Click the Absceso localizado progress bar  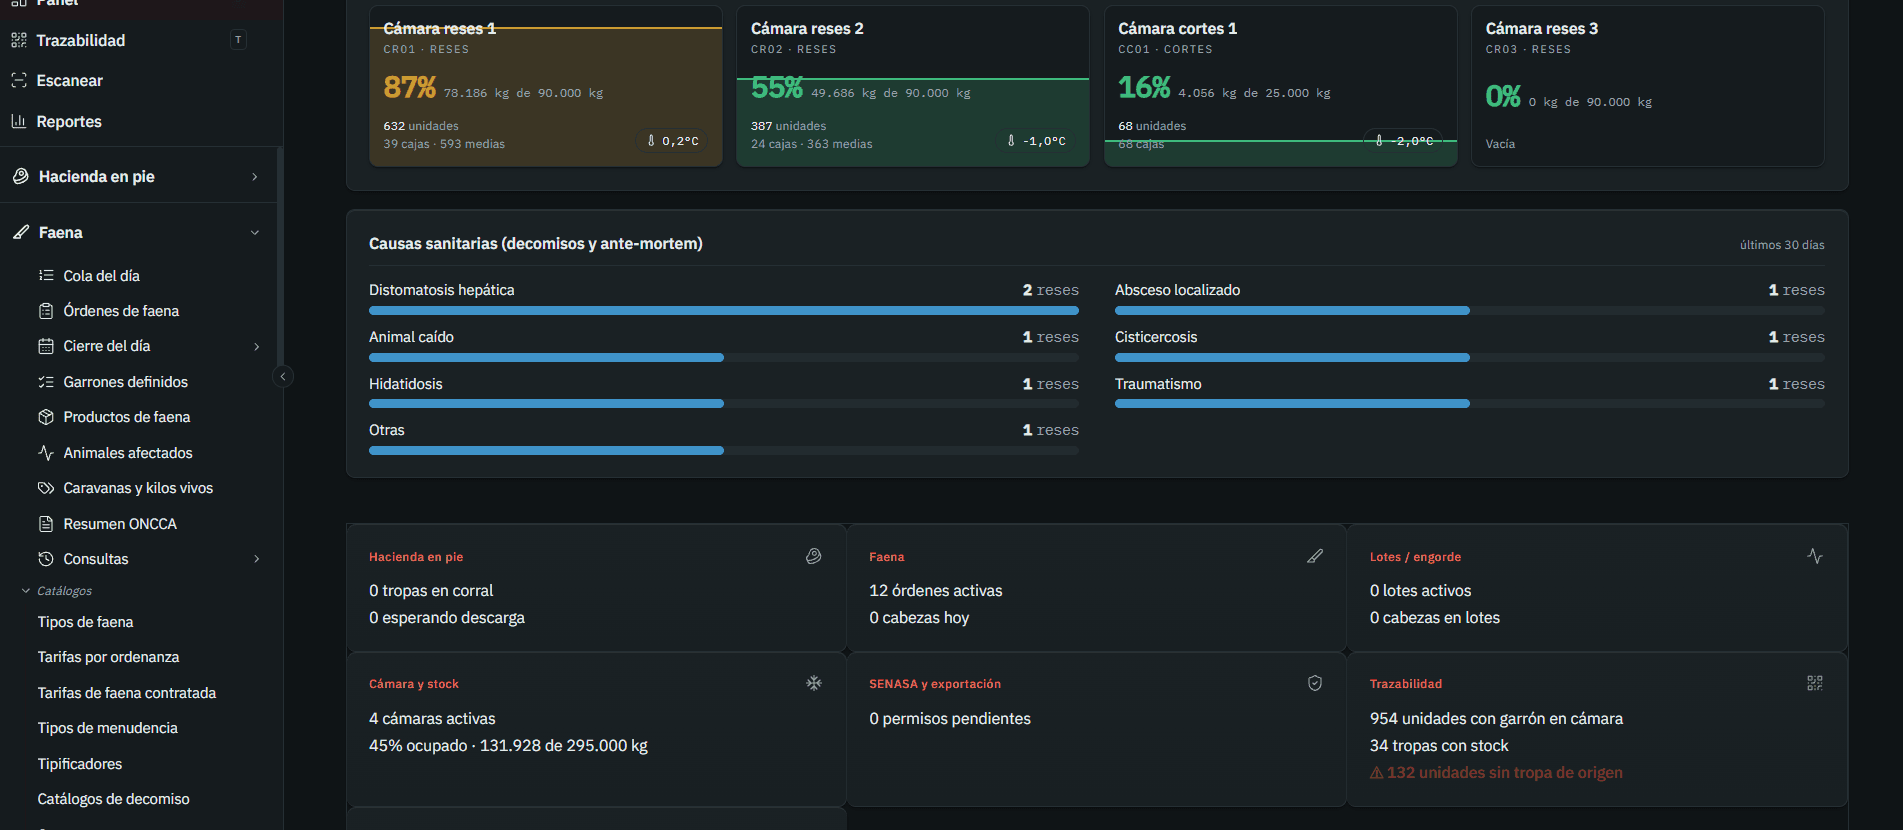point(1470,311)
